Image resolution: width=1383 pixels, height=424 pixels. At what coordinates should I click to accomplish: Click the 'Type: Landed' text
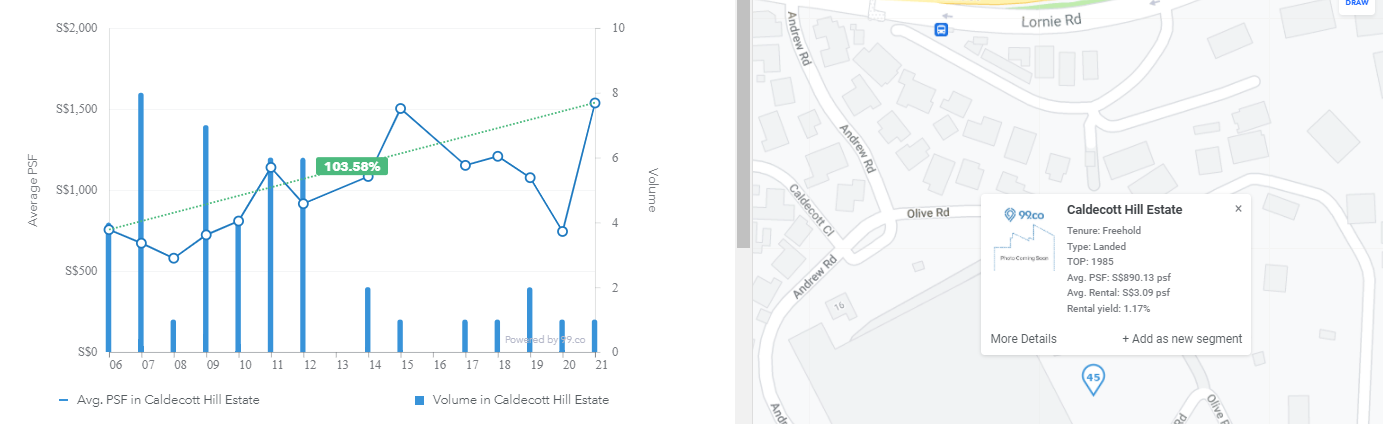coord(1096,246)
